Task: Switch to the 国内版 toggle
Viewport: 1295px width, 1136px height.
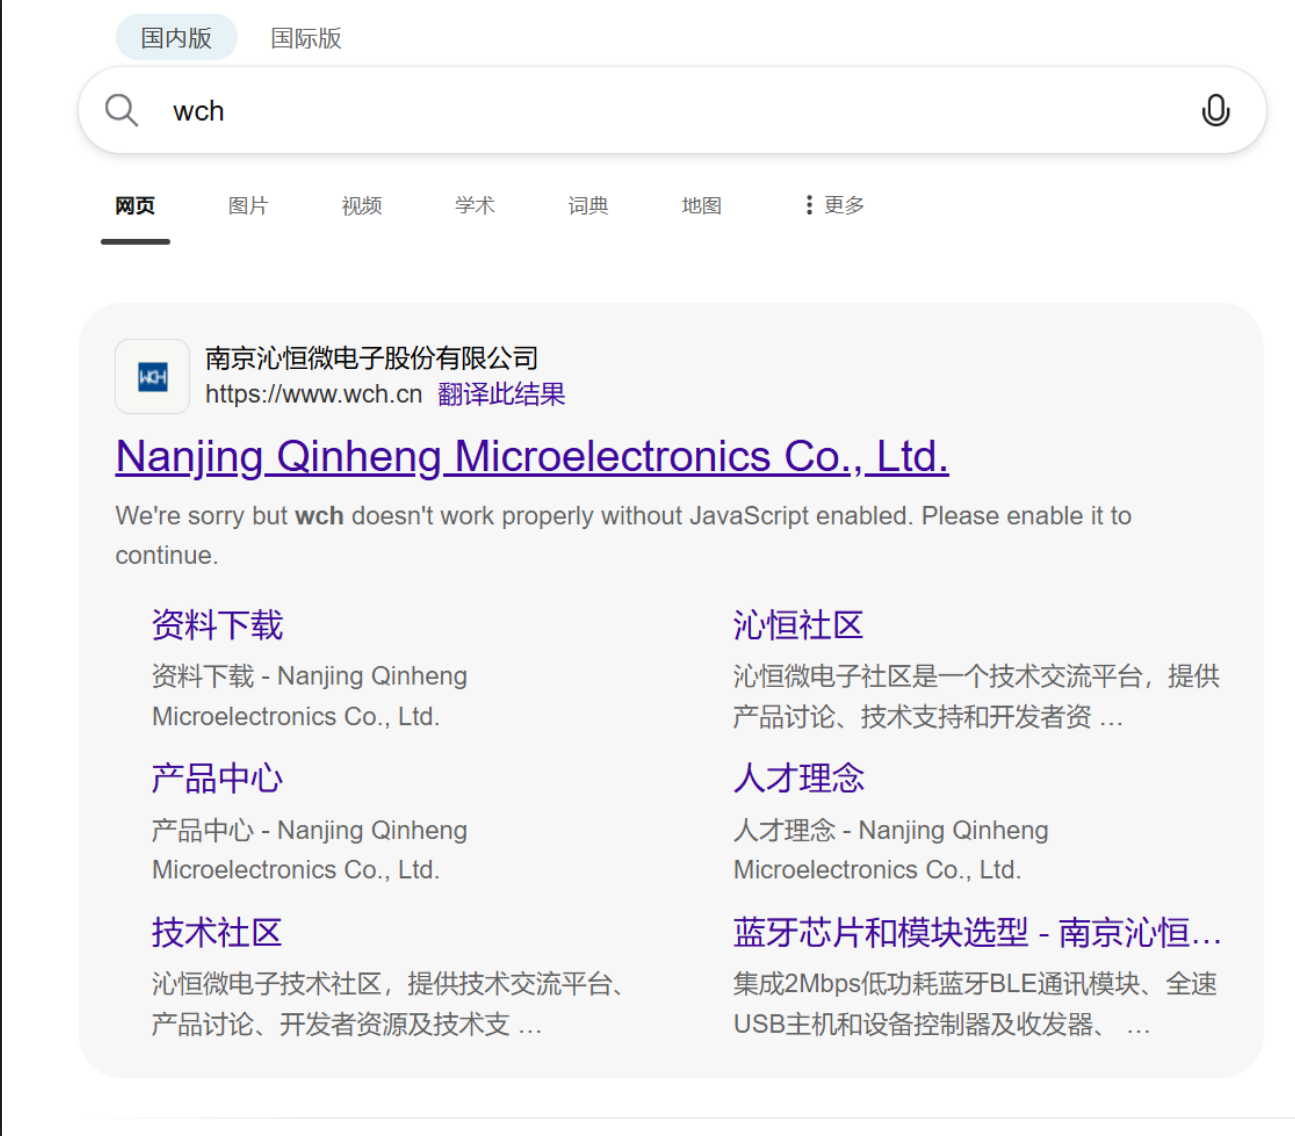Action: (176, 38)
